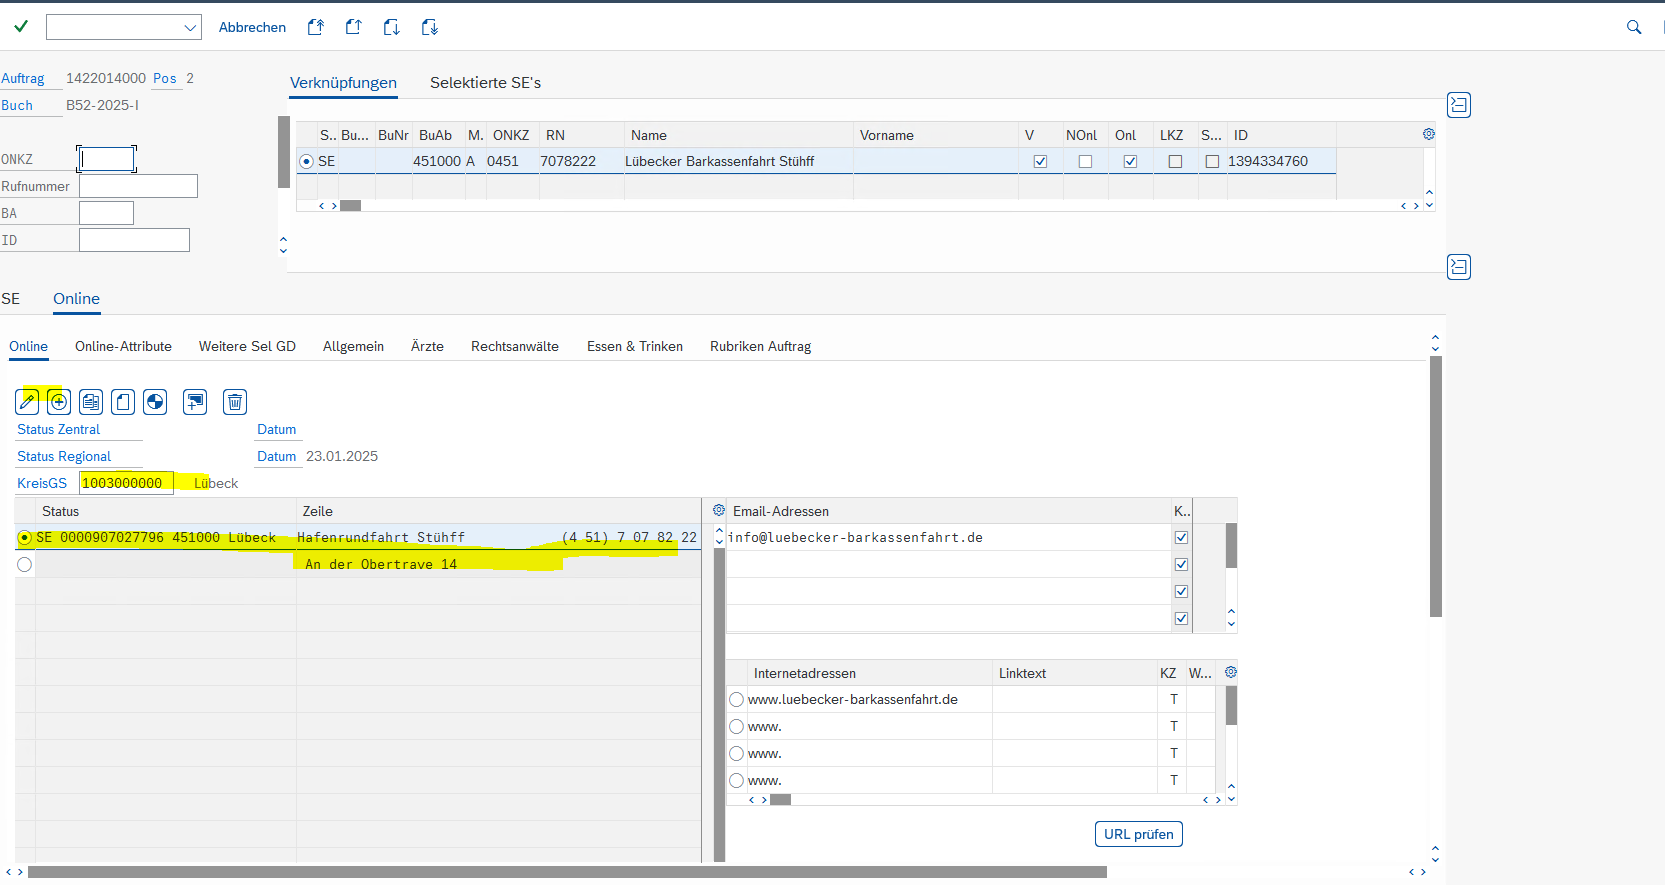This screenshot has width=1665, height=885.
Task: Click info@luebecker-barkassenfahrt.de email cell
Action: (x=948, y=537)
